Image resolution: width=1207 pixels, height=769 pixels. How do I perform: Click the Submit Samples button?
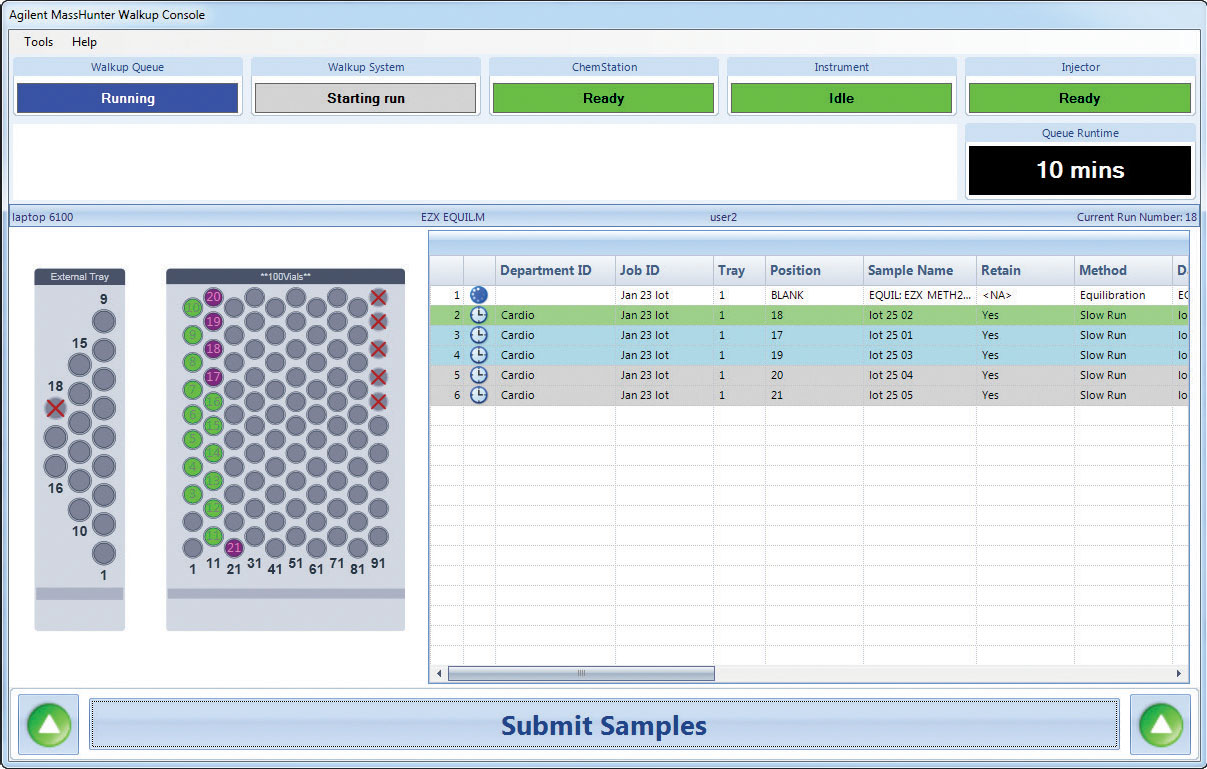(604, 724)
